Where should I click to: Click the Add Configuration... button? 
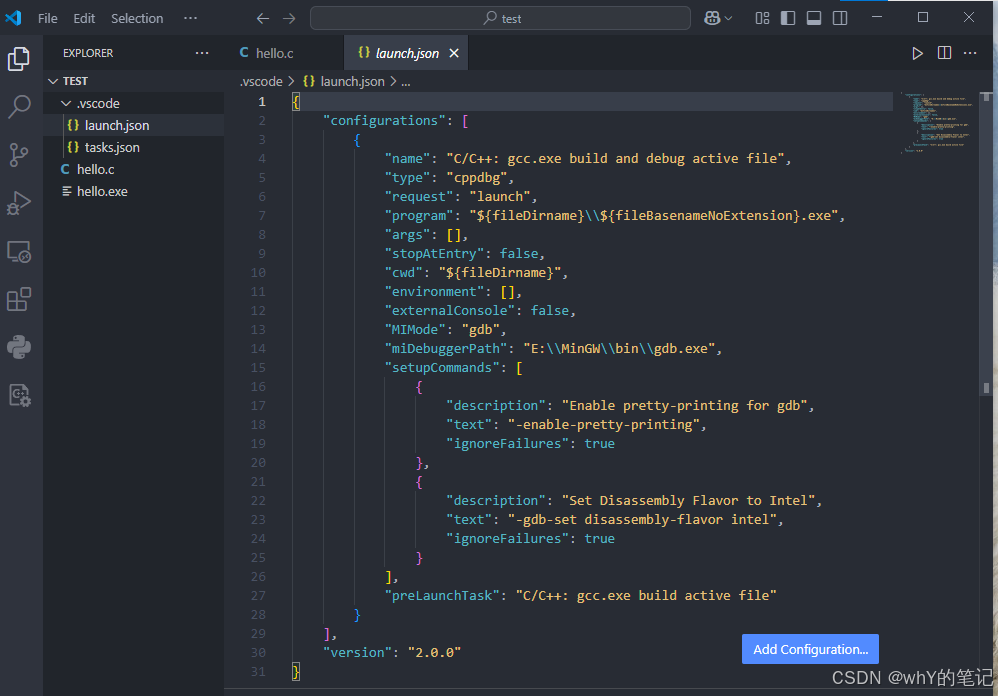810,649
